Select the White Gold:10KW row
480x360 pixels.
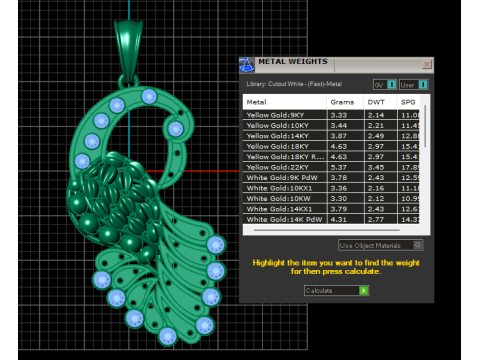[331, 198]
